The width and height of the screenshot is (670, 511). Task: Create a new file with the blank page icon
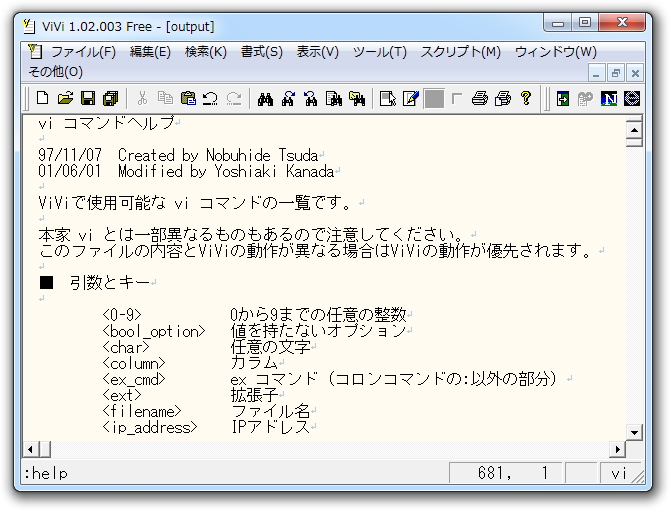tap(42, 99)
